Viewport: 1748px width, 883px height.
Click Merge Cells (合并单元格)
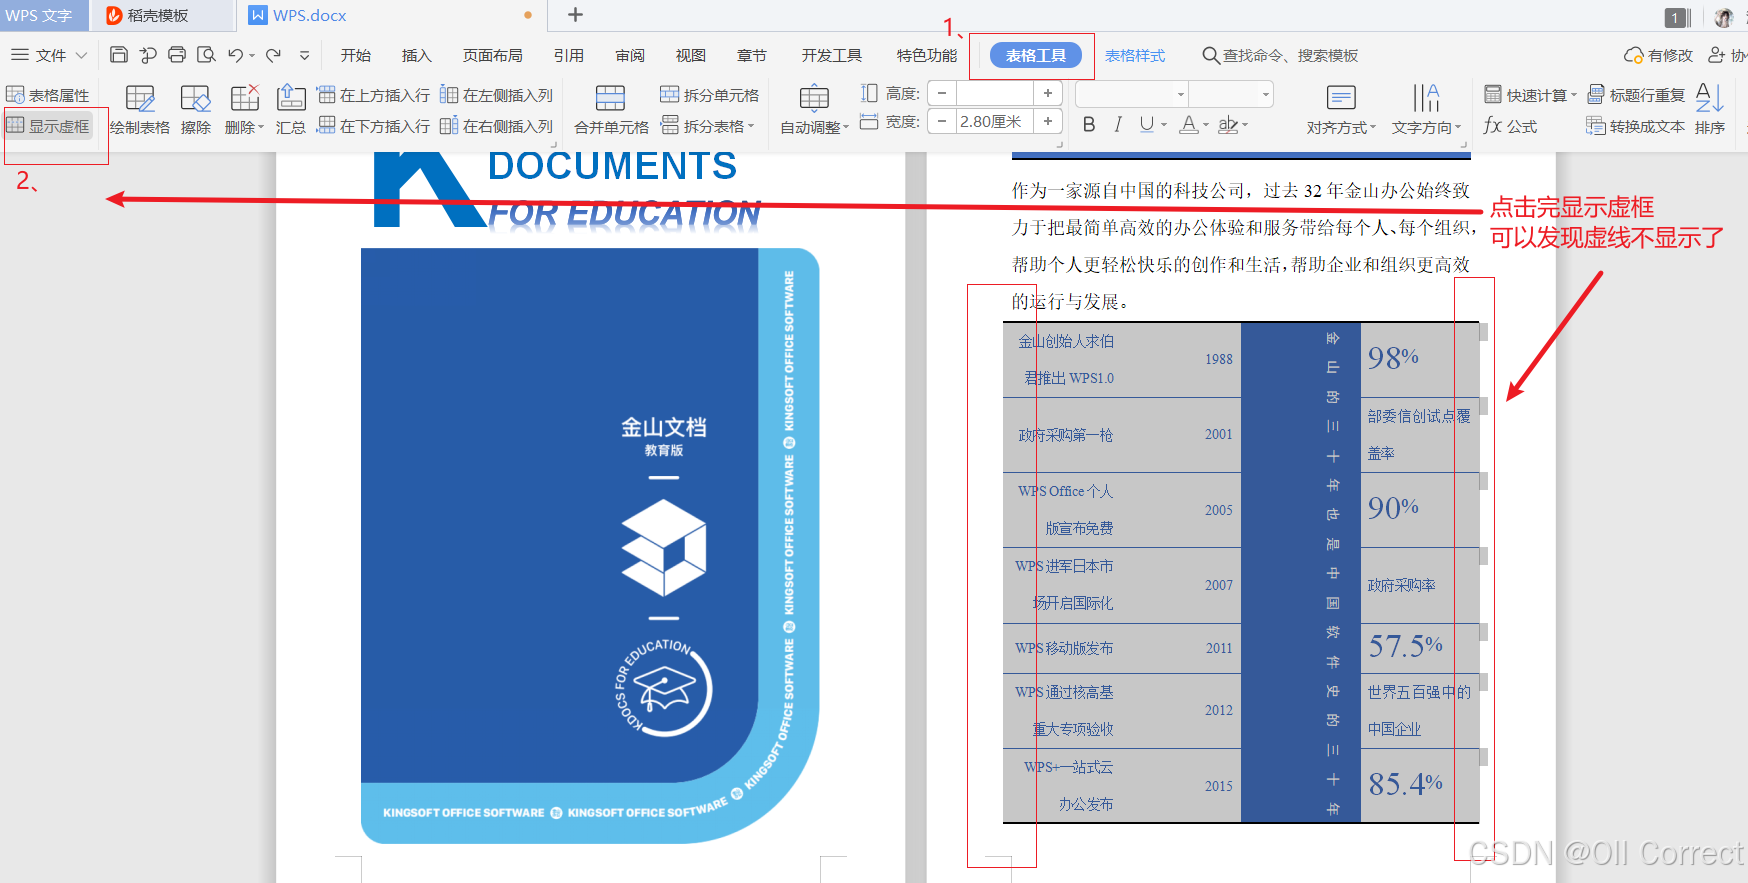tap(611, 111)
